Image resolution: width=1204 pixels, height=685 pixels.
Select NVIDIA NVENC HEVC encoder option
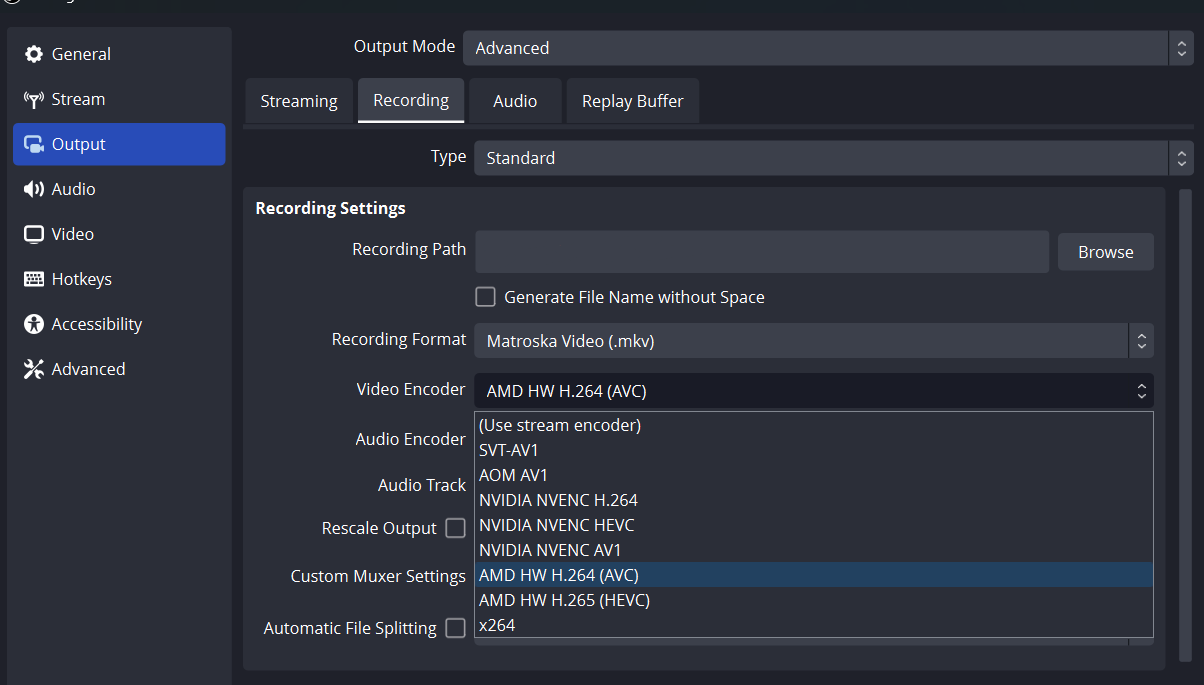tap(557, 525)
